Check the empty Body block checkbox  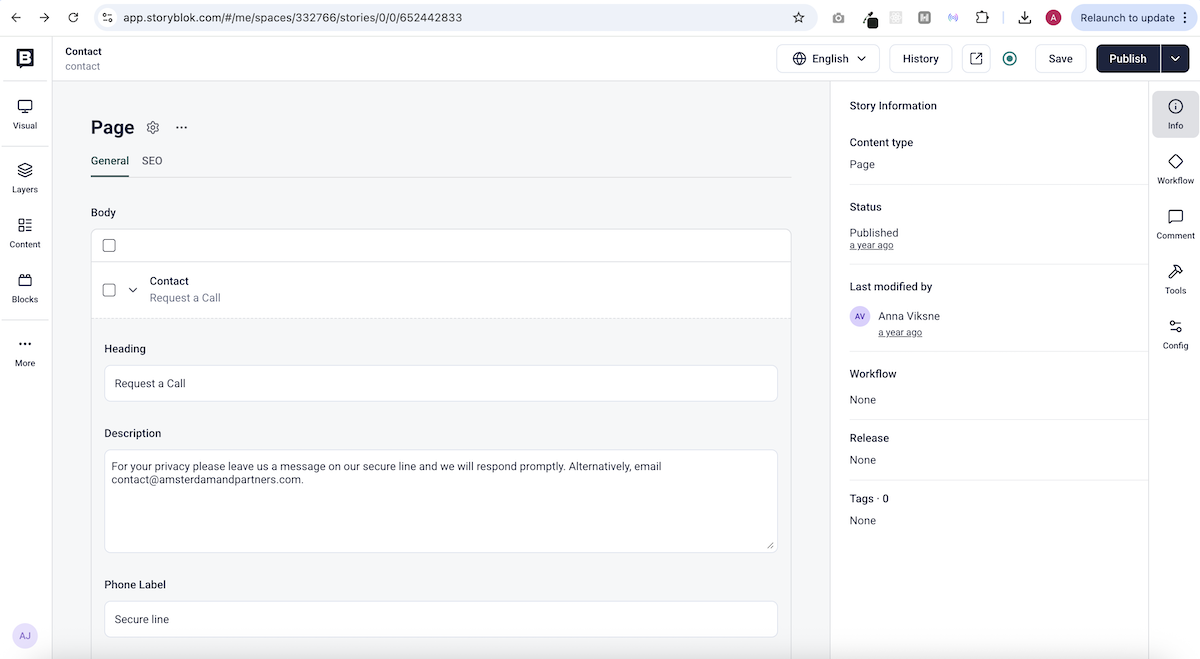(x=108, y=244)
